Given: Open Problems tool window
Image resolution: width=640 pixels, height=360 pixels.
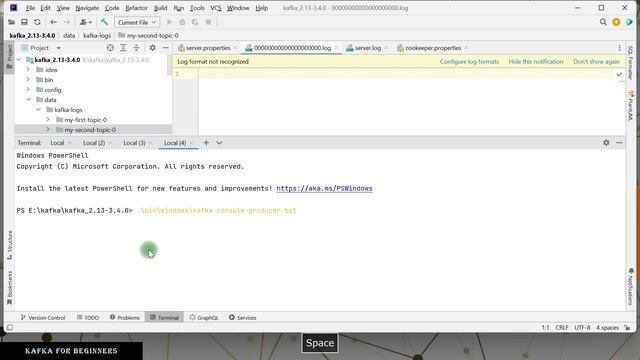Looking at the screenshot, I should 124,318.
